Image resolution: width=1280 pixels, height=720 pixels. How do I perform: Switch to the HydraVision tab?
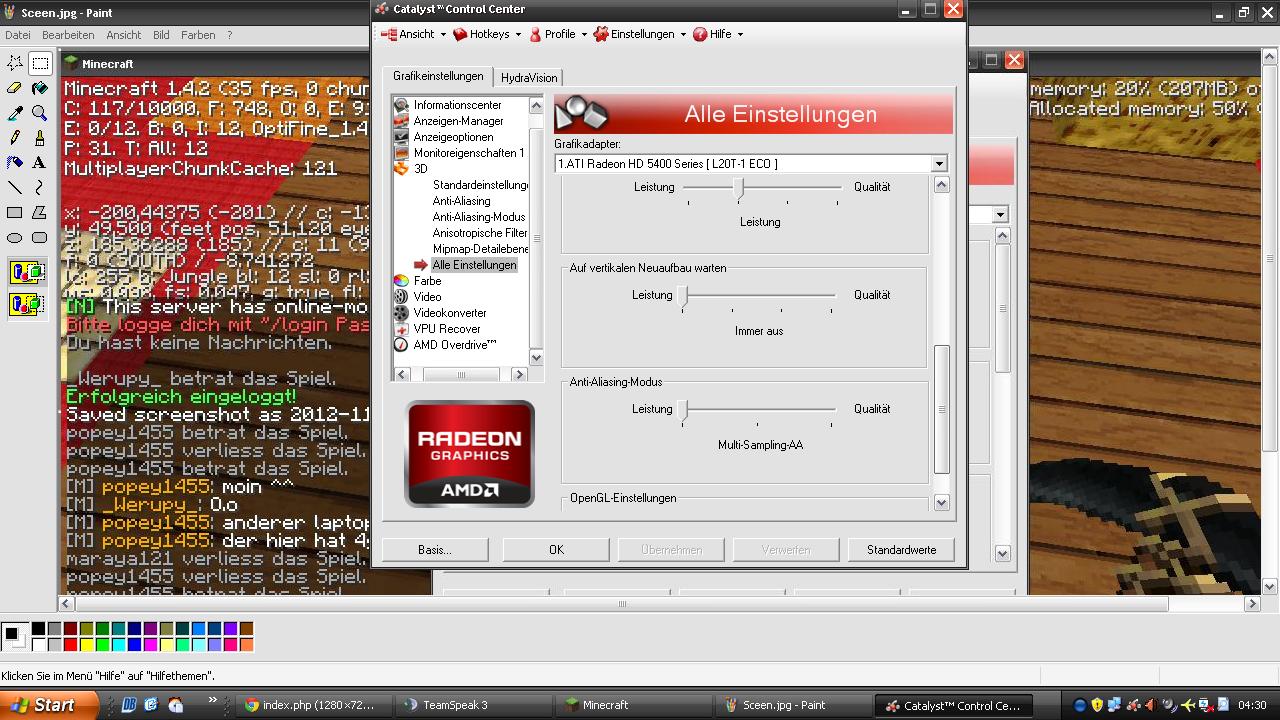(529, 78)
